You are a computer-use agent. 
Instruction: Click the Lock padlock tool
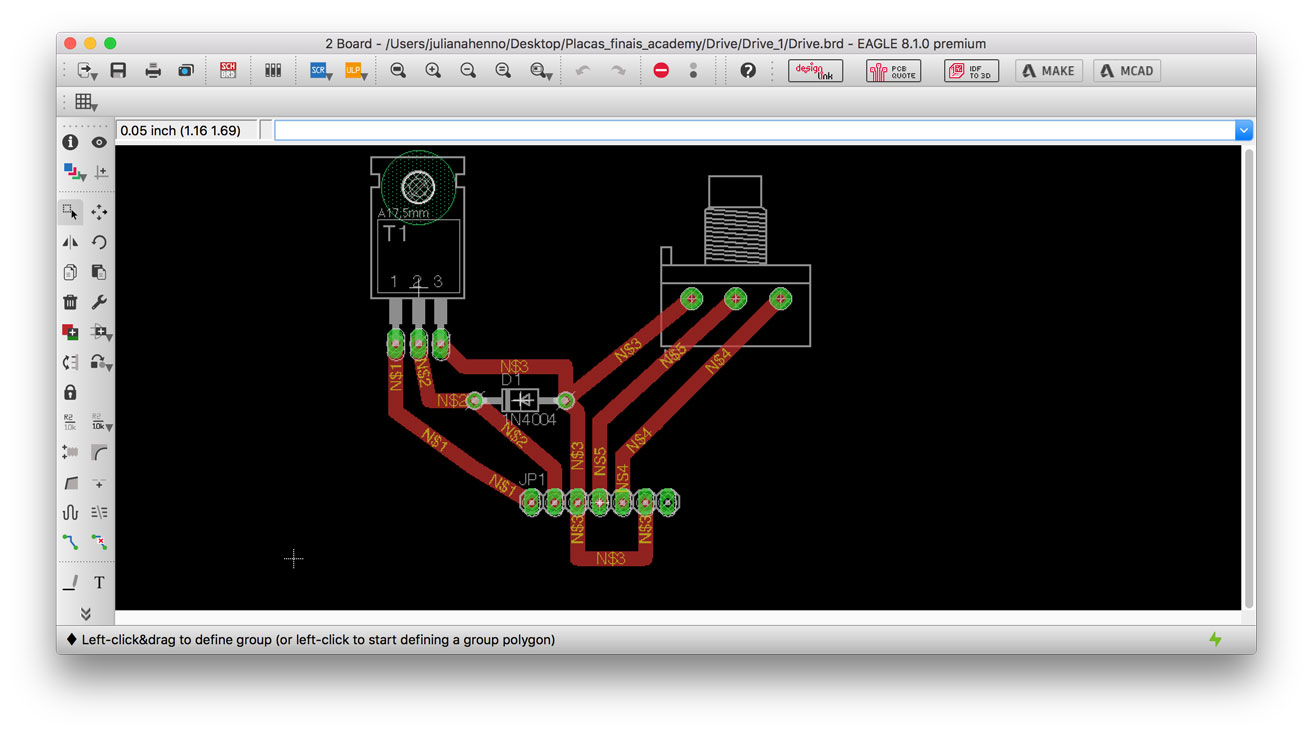70,392
